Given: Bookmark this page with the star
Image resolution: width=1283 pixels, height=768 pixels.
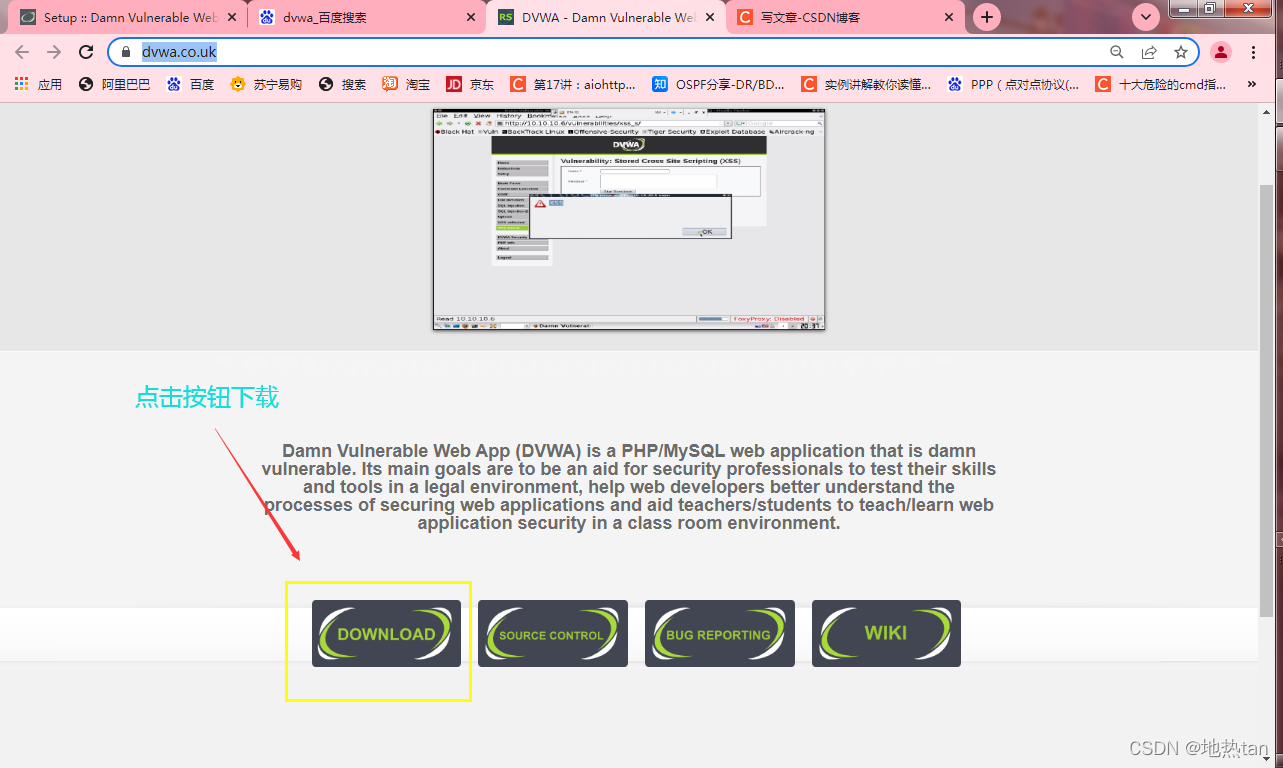Looking at the screenshot, I should pyautogui.click(x=1181, y=52).
